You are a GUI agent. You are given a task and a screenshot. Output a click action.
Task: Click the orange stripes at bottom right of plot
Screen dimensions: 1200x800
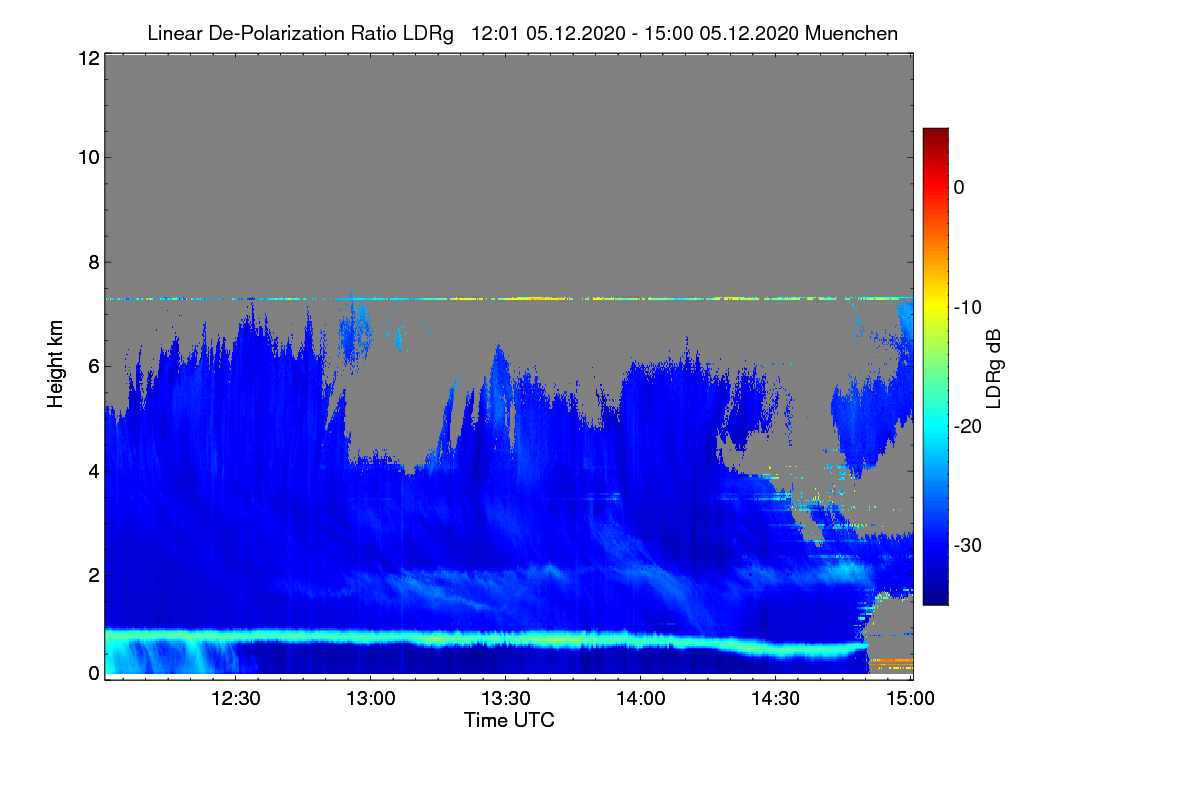[x=890, y=663]
